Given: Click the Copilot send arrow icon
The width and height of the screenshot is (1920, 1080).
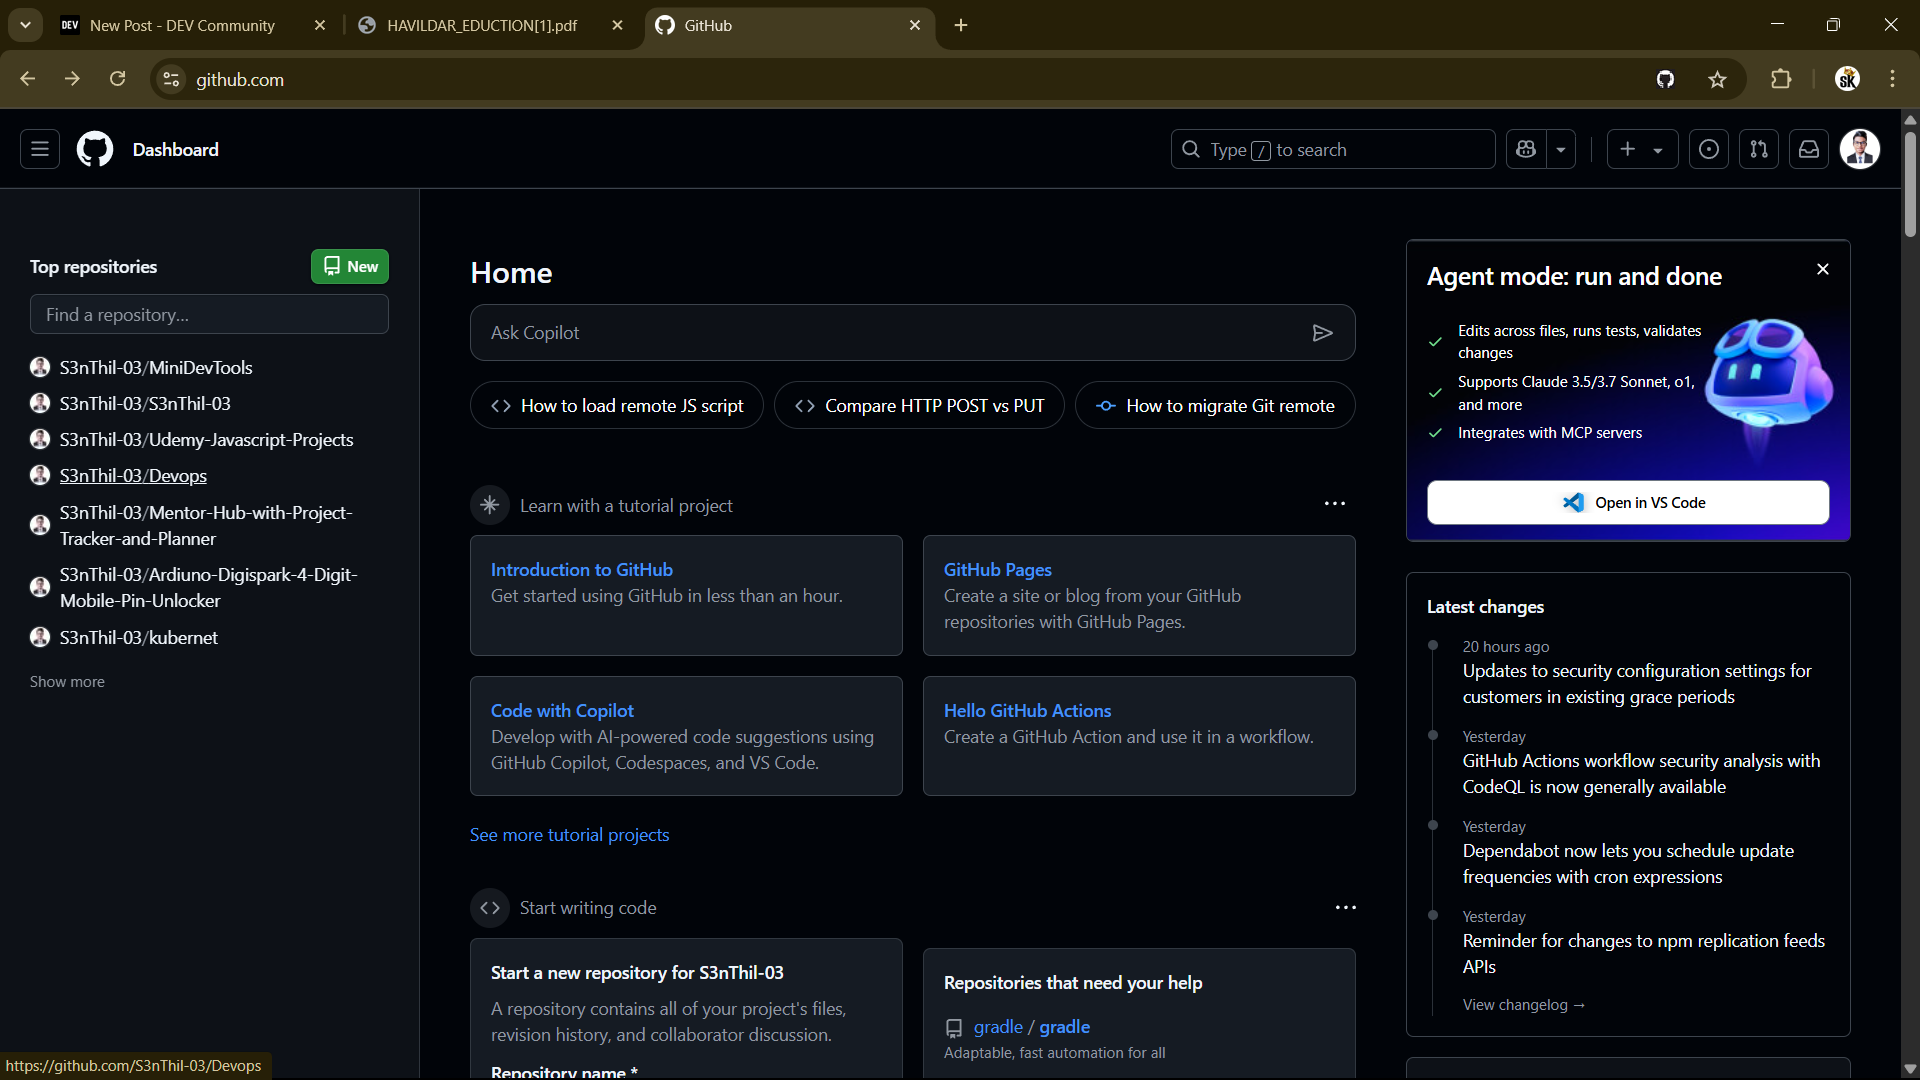Looking at the screenshot, I should [x=1322, y=332].
